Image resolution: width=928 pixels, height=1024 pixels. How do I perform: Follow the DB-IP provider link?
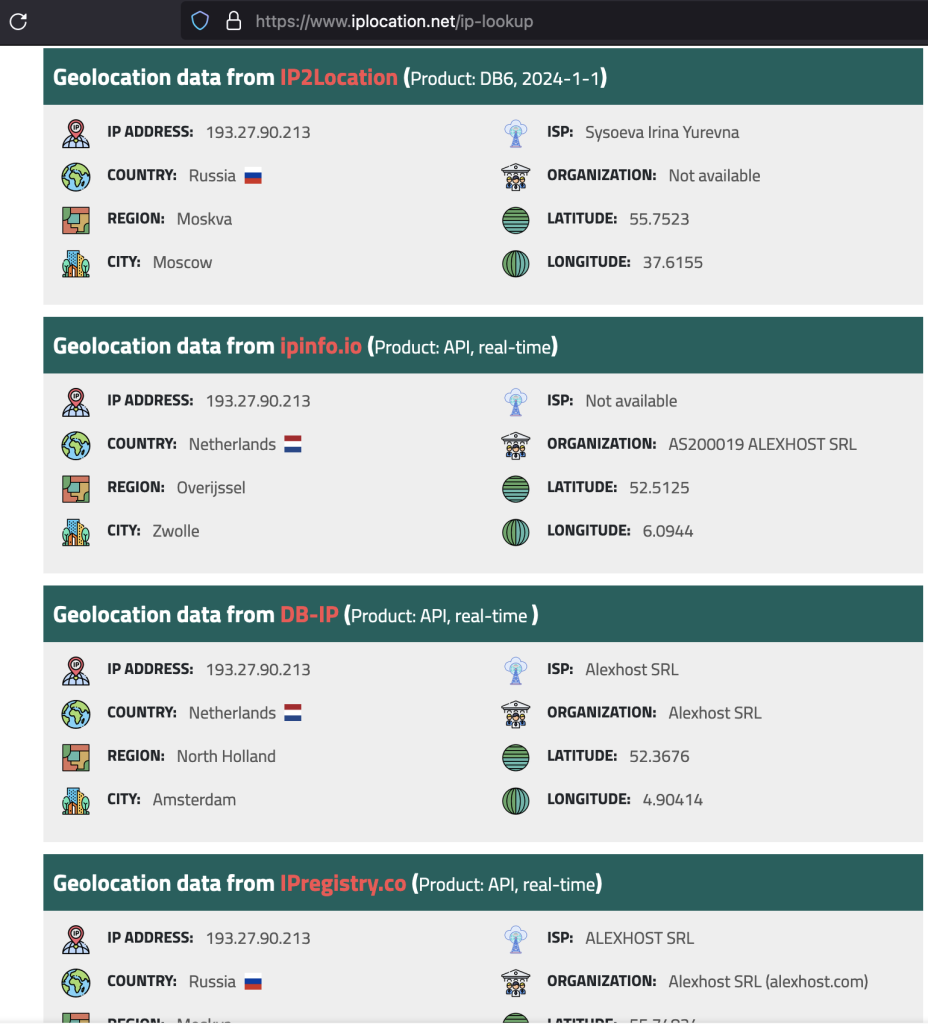coord(309,615)
